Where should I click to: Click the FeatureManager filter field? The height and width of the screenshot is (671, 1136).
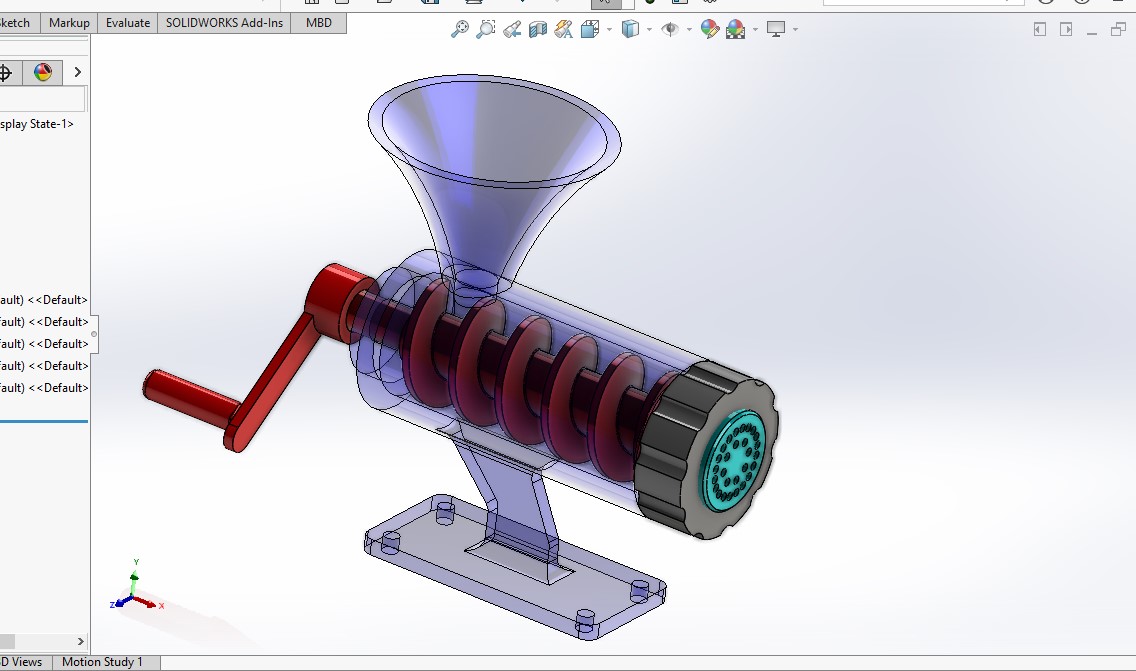click(x=43, y=99)
